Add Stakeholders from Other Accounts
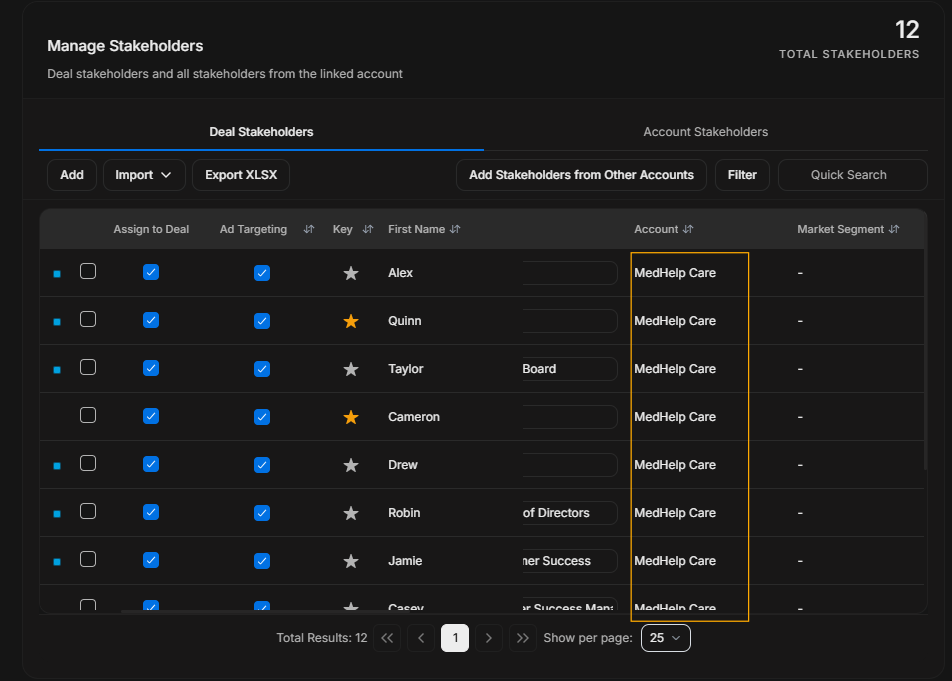 pos(581,175)
